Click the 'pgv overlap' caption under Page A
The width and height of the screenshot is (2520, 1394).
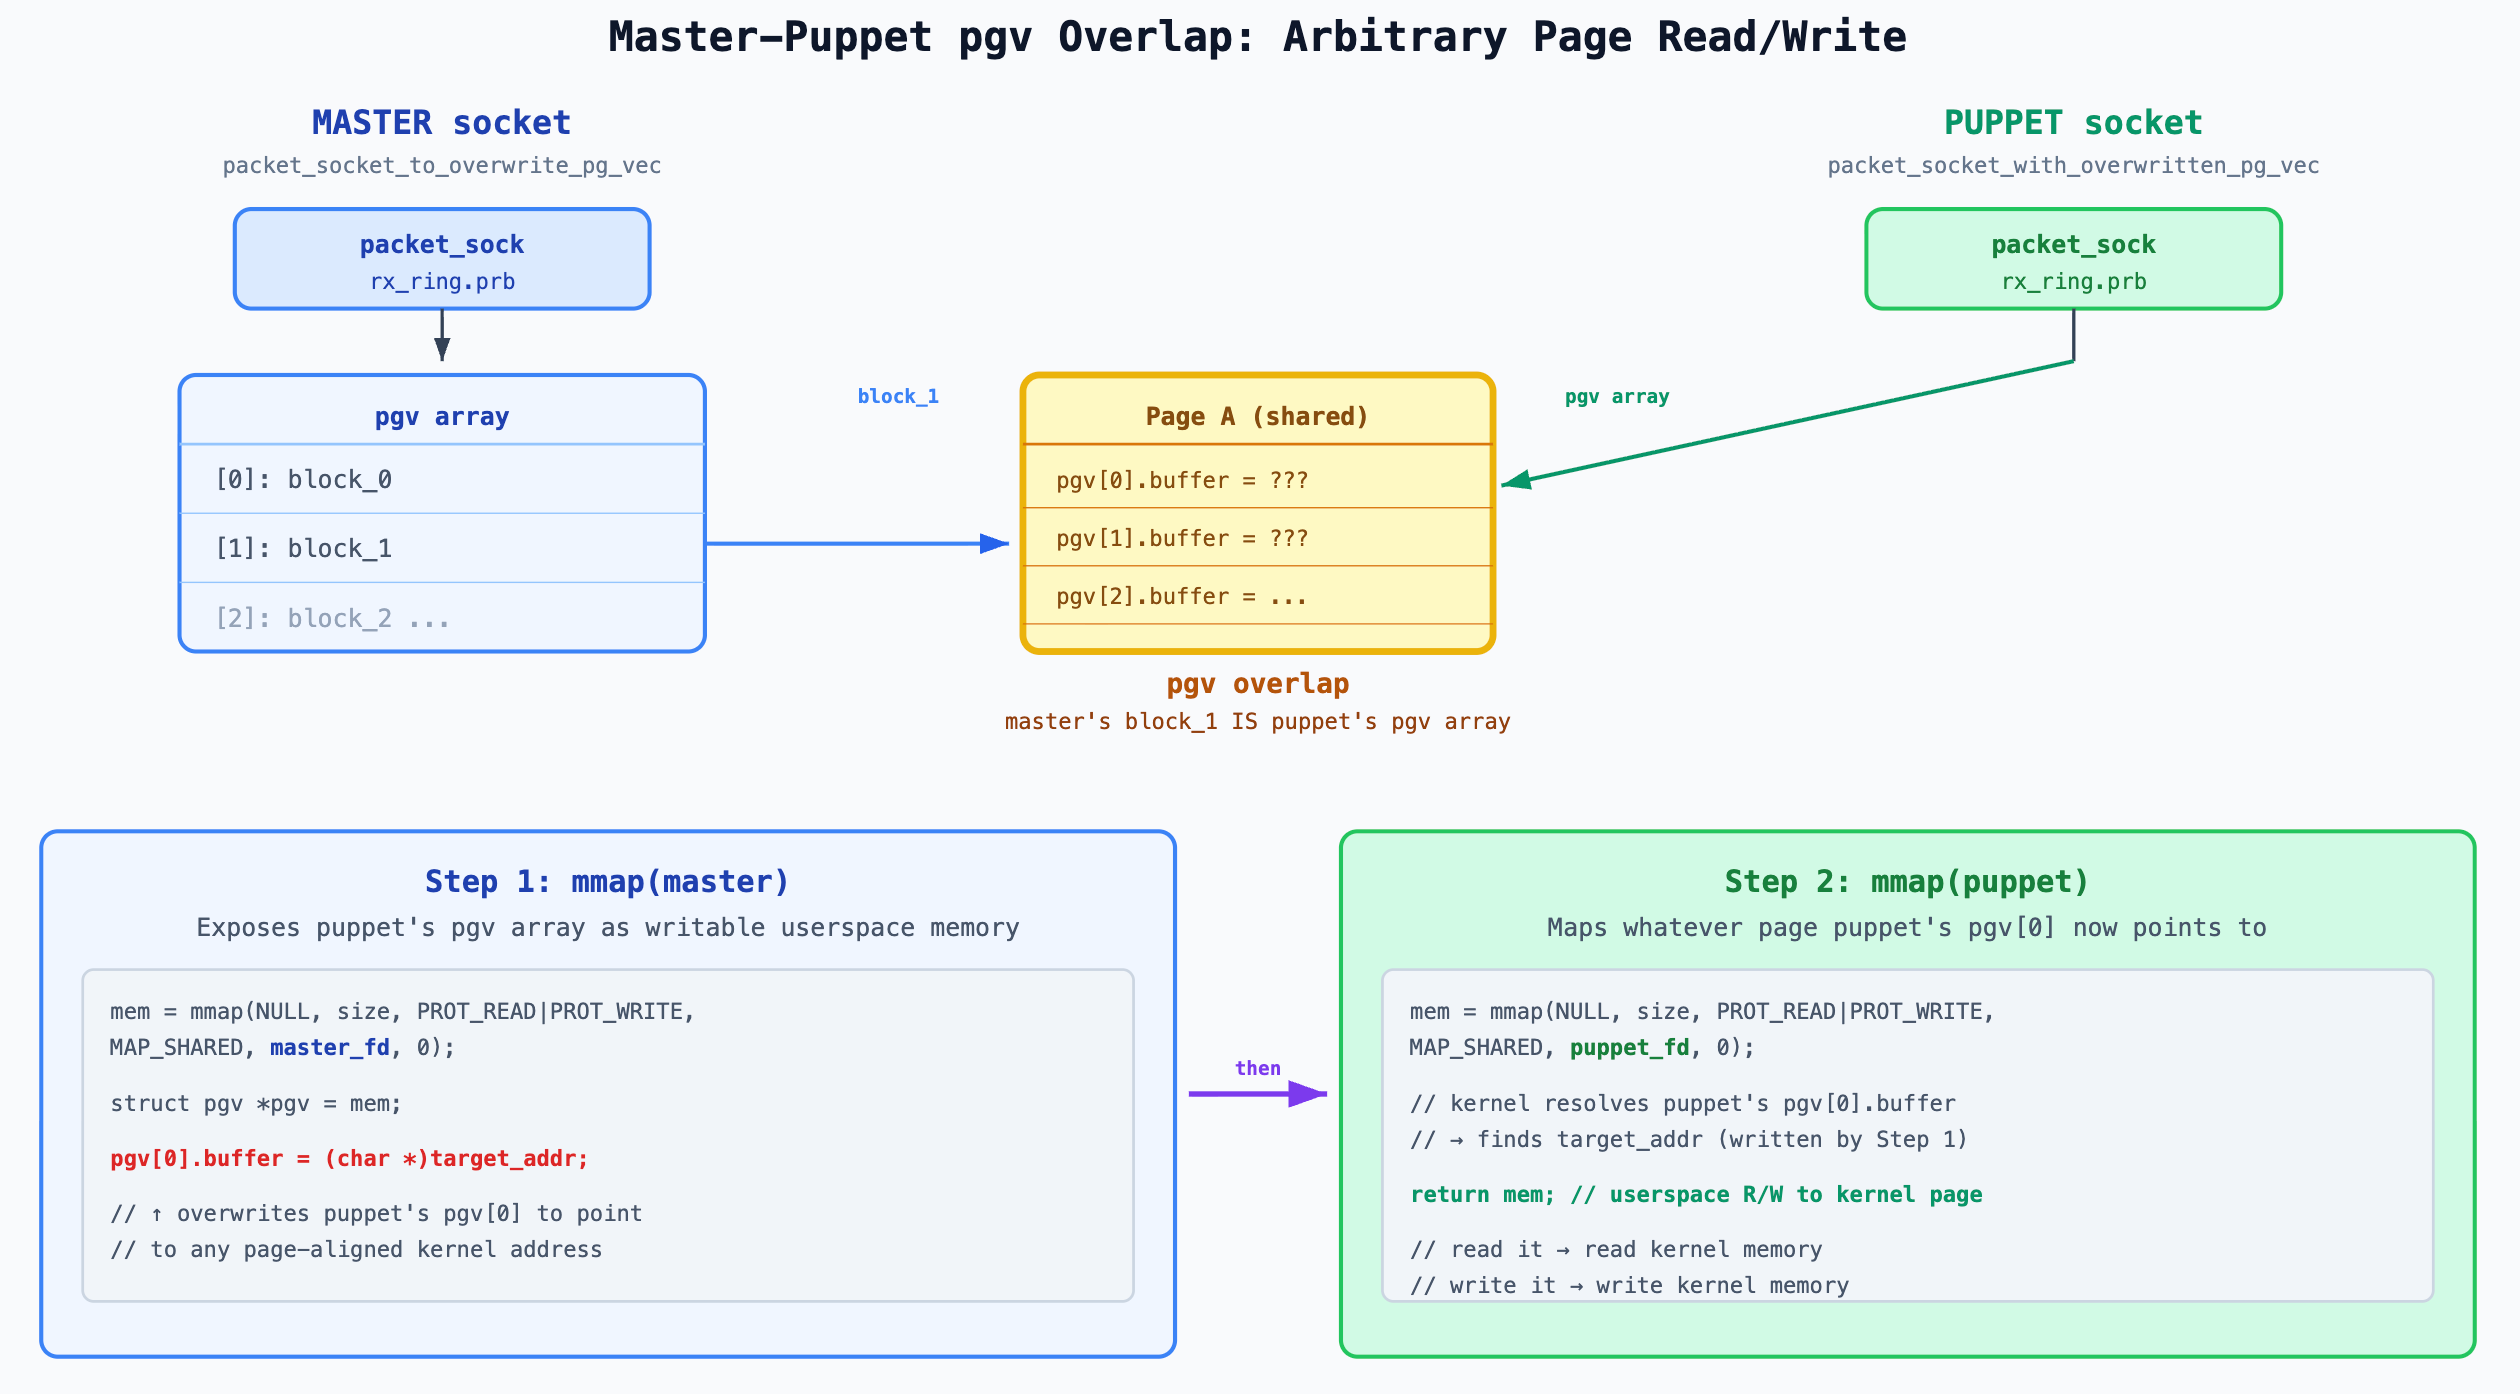coord(1257,684)
